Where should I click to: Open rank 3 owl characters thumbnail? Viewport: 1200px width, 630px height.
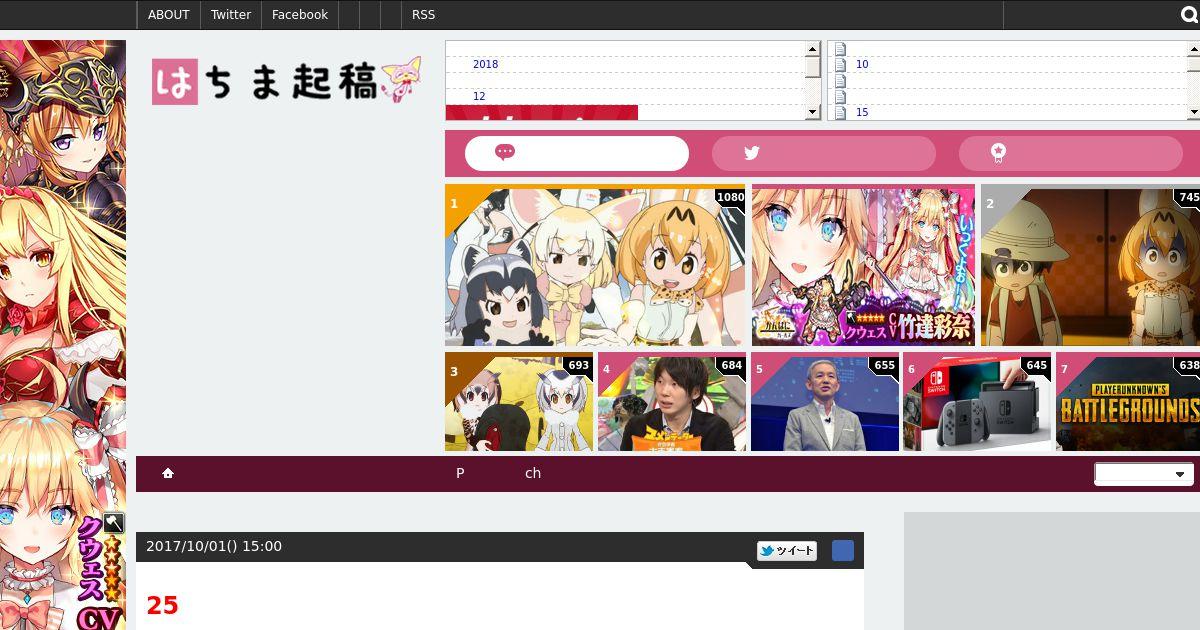pos(519,402)
